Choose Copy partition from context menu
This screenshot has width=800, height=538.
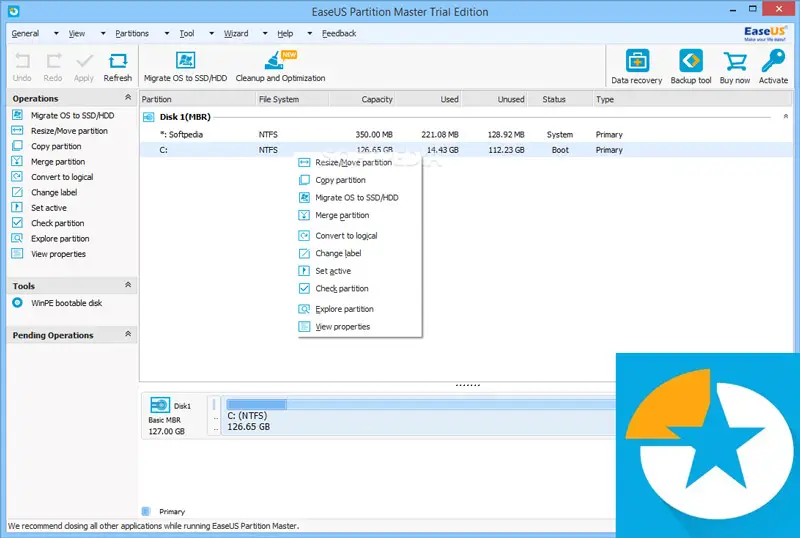tap(360, 180)
